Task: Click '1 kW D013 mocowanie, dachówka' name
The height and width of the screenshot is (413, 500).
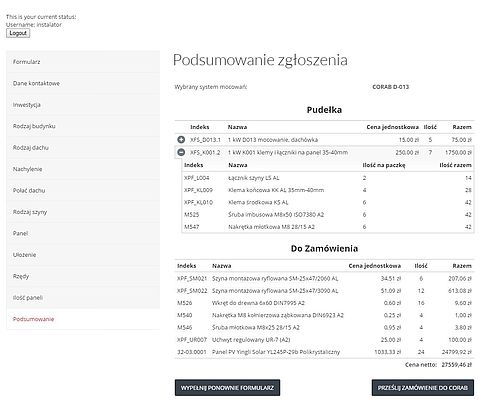Action: [x=273, y=140]
